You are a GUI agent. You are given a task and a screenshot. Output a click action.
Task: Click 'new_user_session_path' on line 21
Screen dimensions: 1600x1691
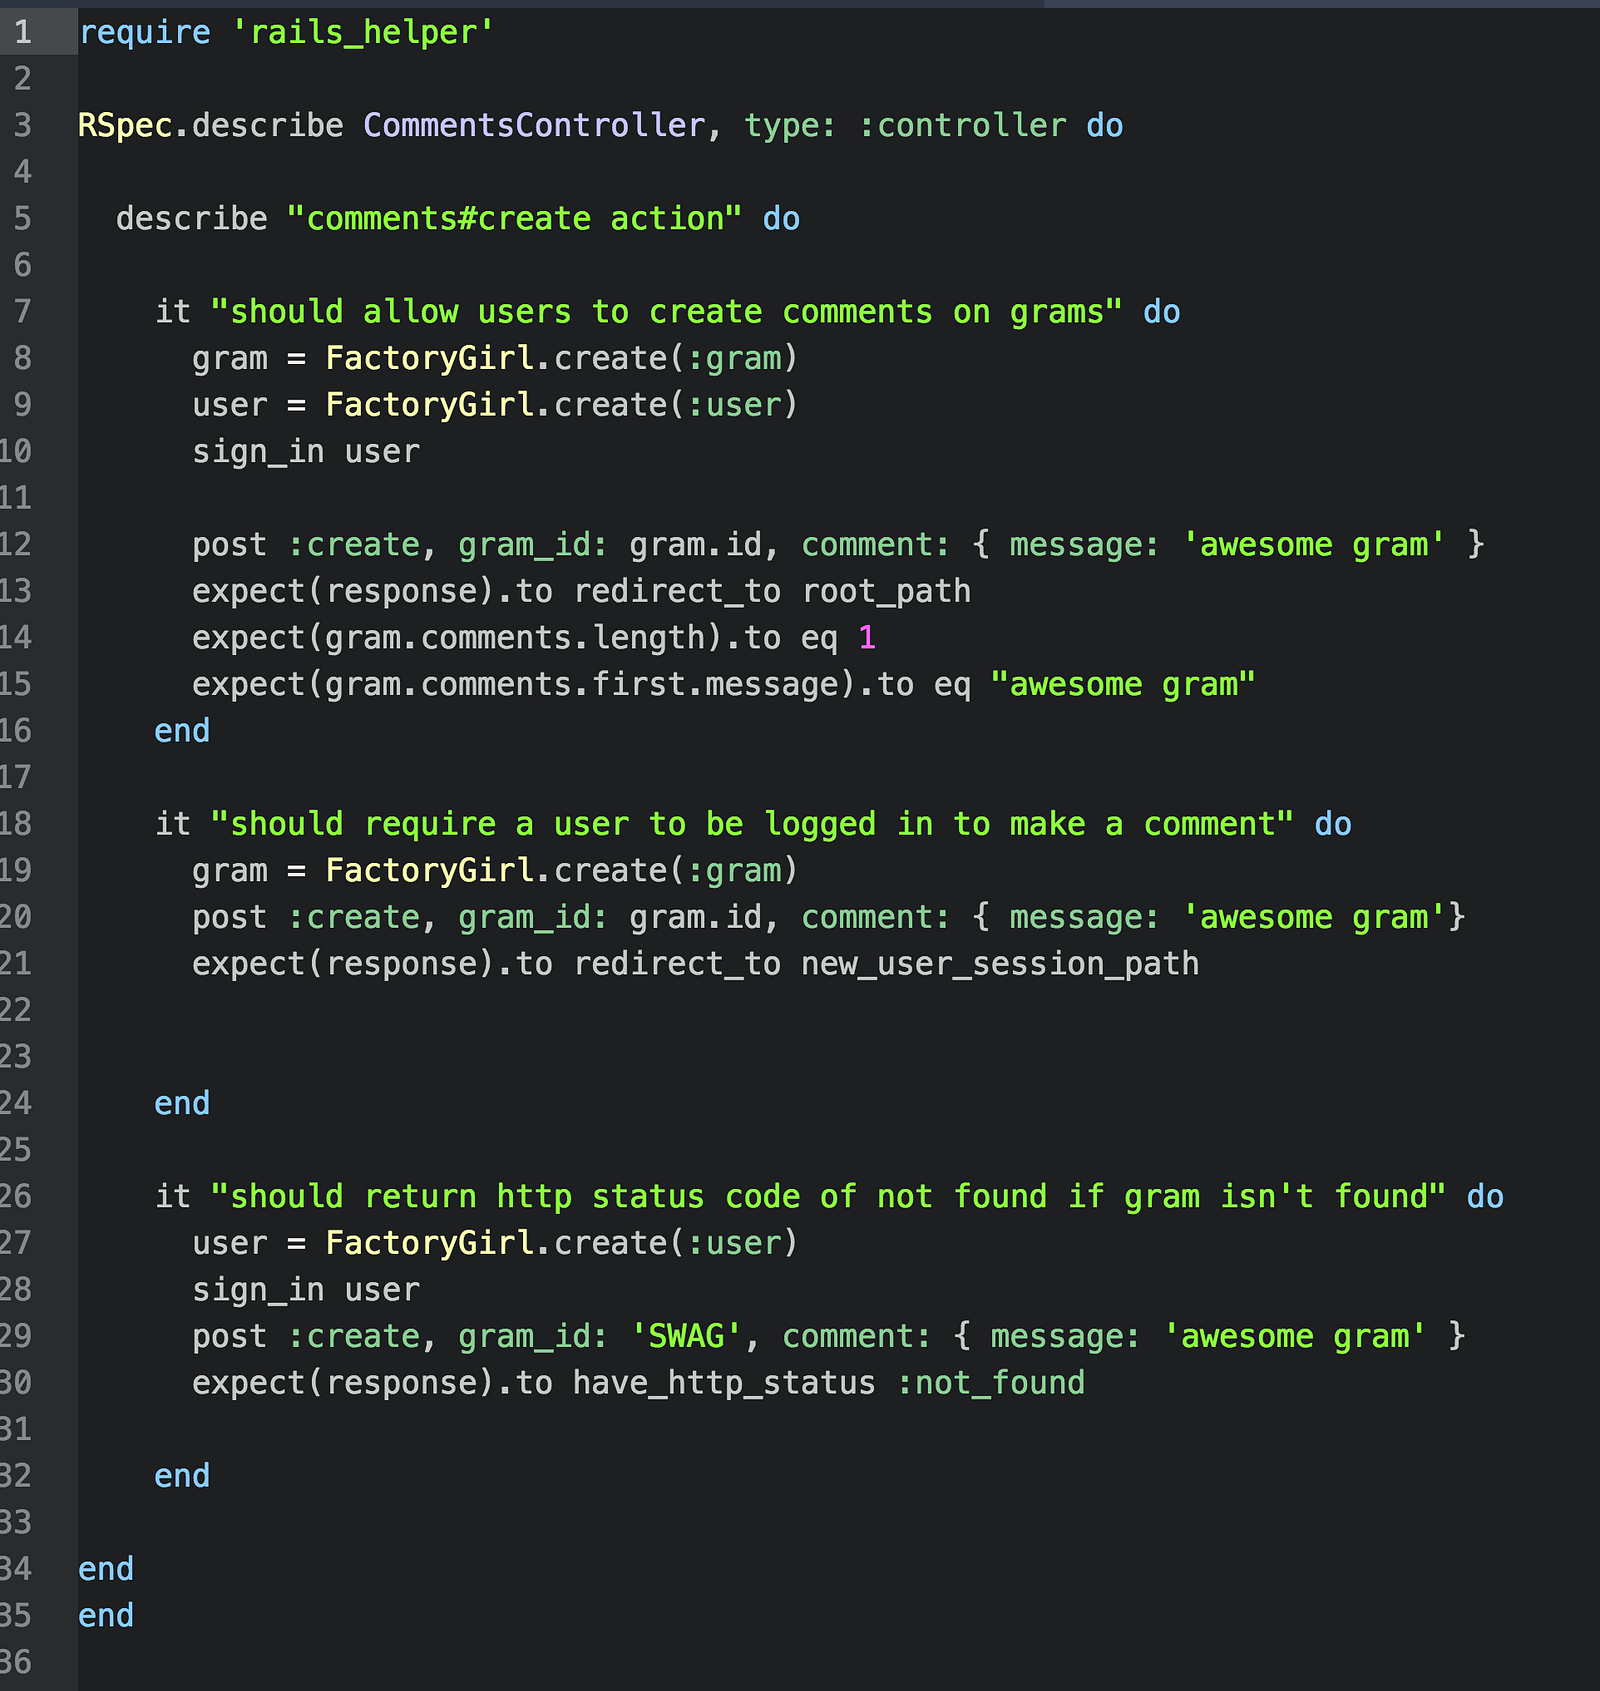click(1000, 964)
